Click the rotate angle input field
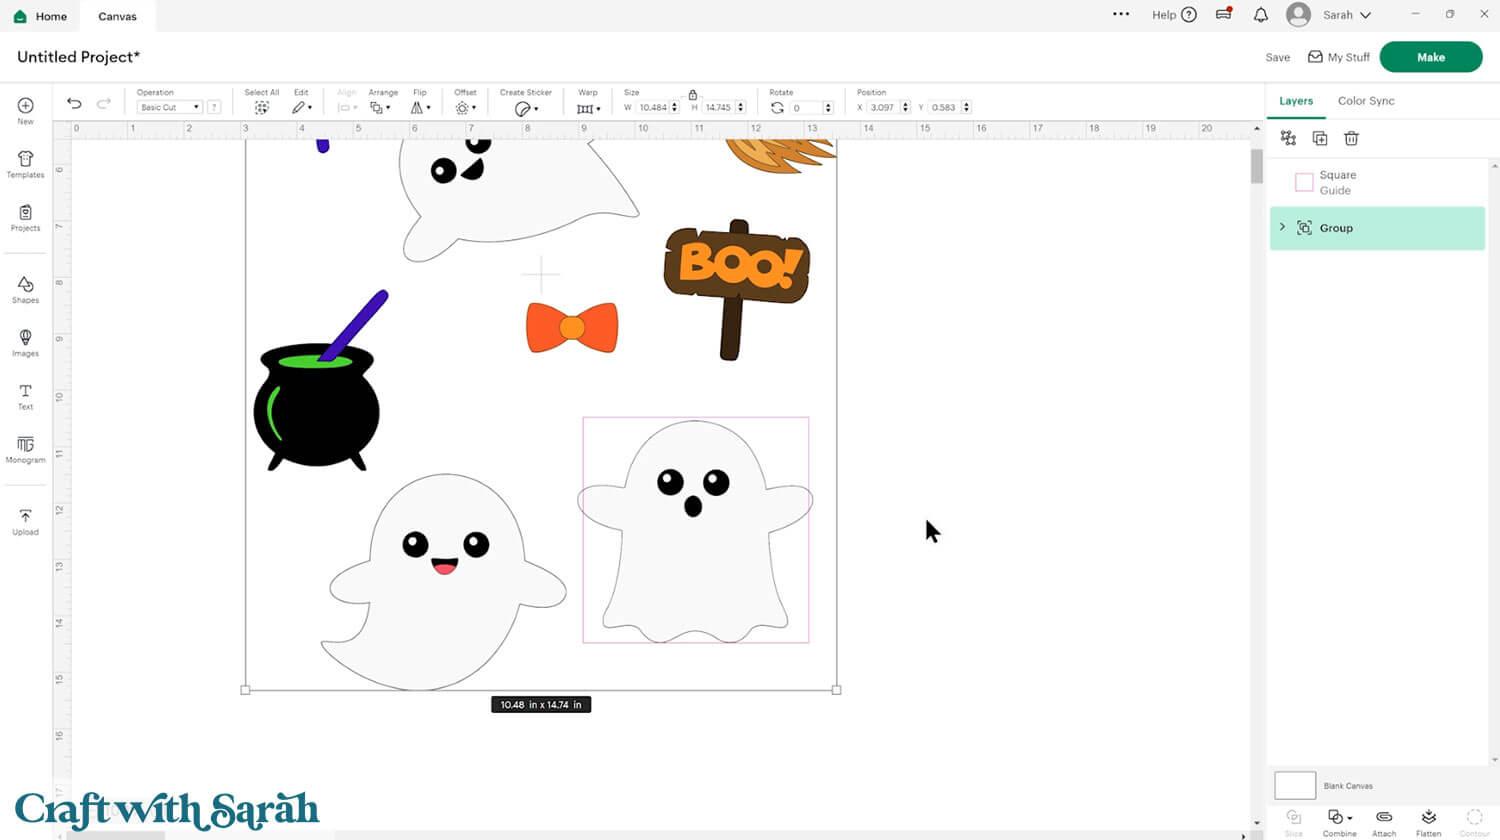 [805, 108]
